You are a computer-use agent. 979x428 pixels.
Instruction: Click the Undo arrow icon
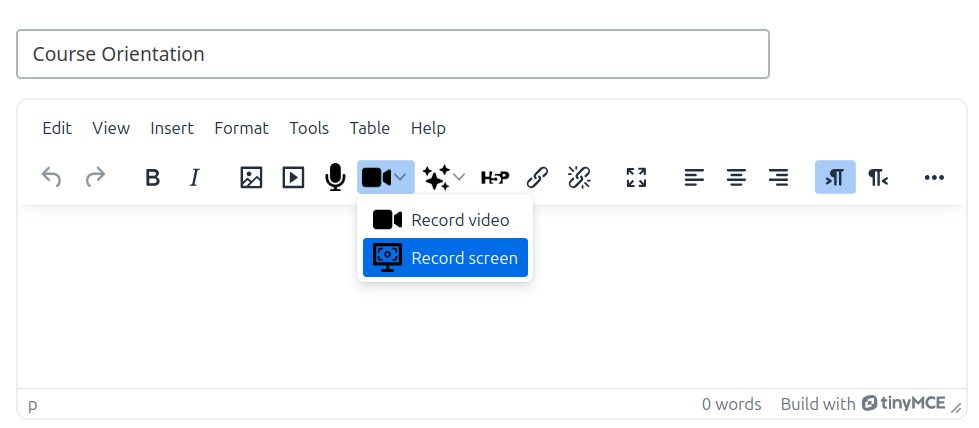tap(51, 178)
